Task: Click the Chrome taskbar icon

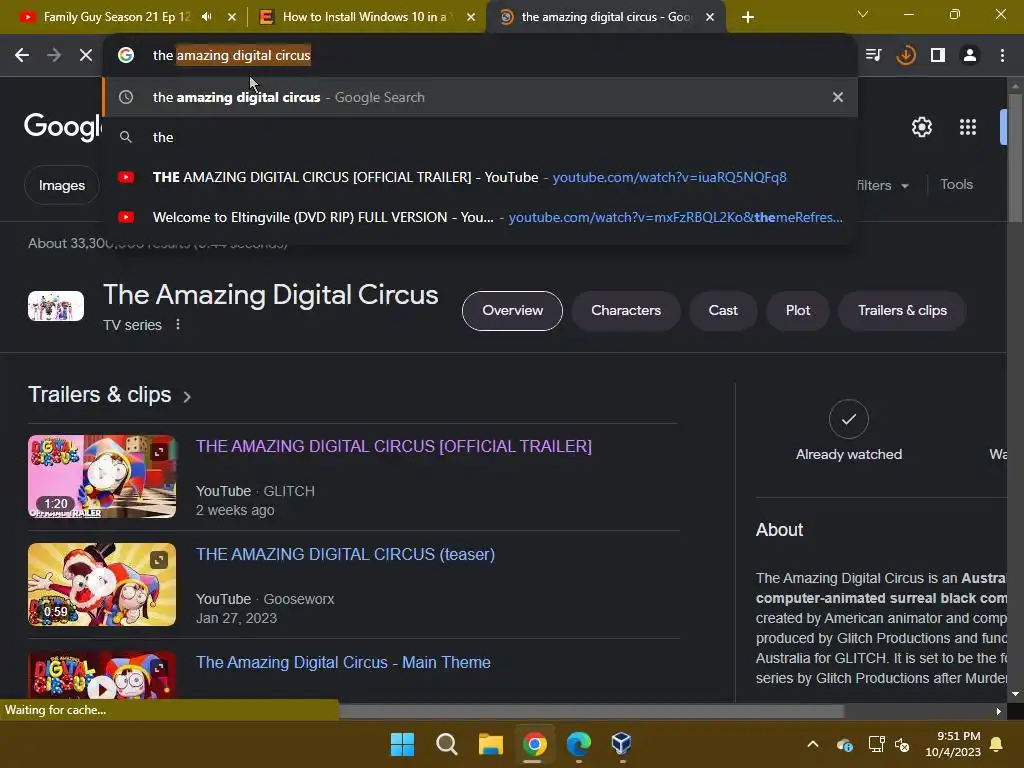Action: [x=534, y=744]
